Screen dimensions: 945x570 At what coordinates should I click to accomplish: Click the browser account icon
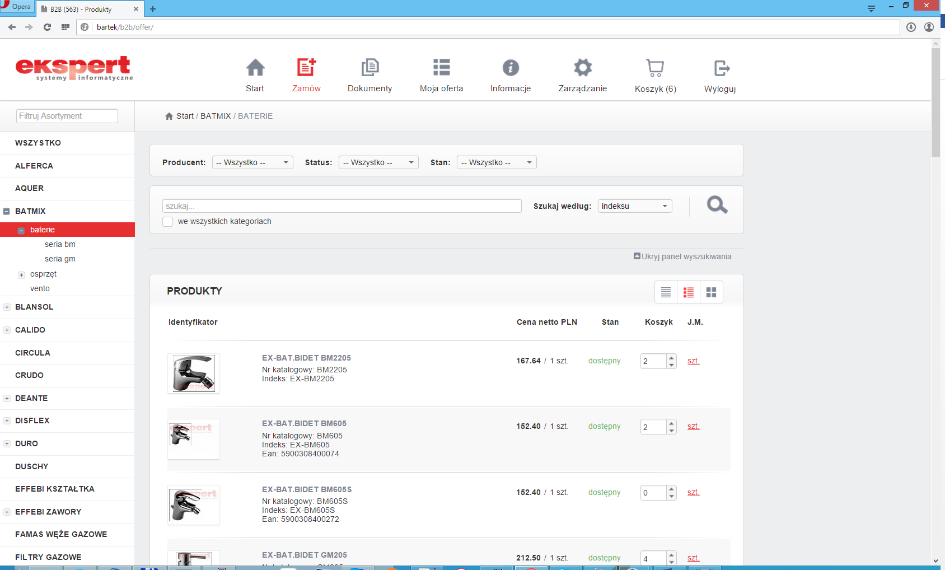929,27
